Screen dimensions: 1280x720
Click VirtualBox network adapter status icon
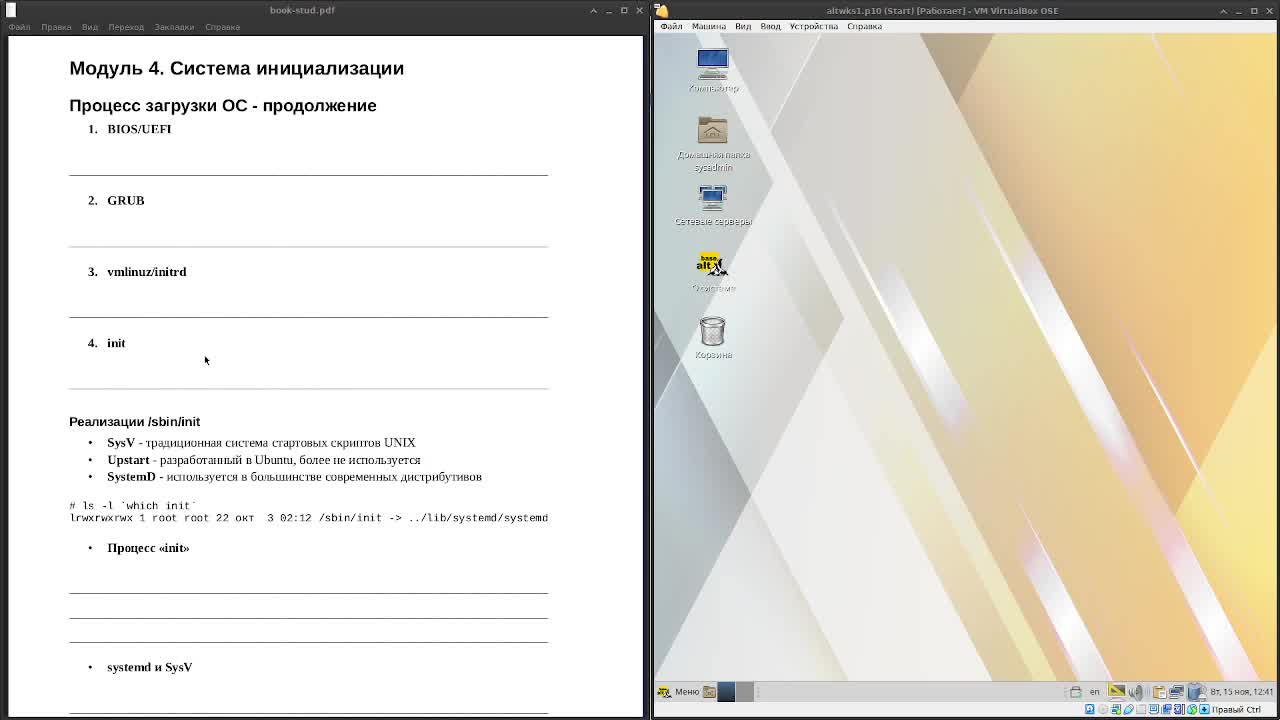(x=1116, y=710)
